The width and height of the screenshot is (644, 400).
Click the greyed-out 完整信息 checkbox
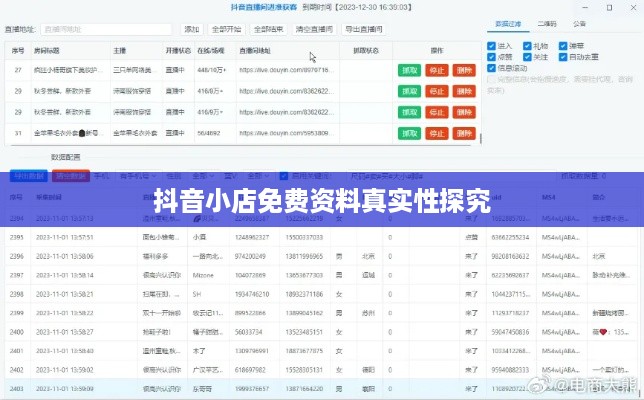coord(491,79)
